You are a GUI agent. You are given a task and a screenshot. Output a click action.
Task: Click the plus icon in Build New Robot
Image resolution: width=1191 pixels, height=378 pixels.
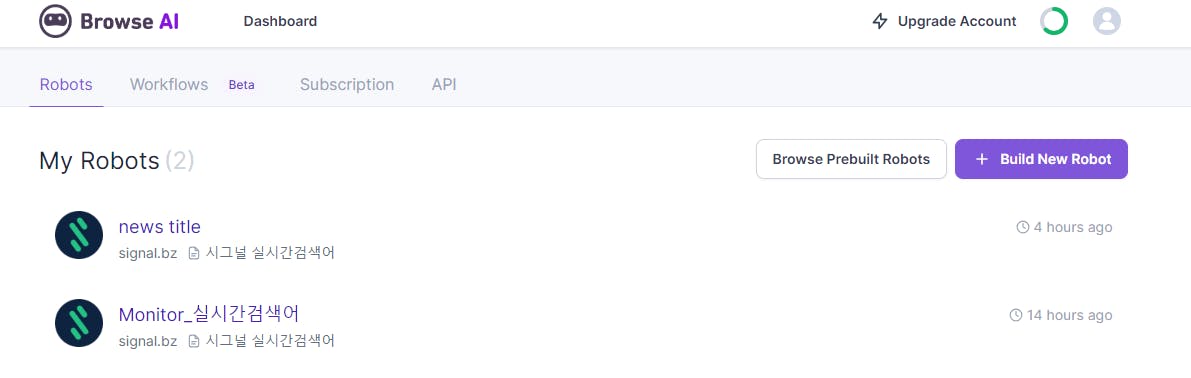[x=981, y=159]
